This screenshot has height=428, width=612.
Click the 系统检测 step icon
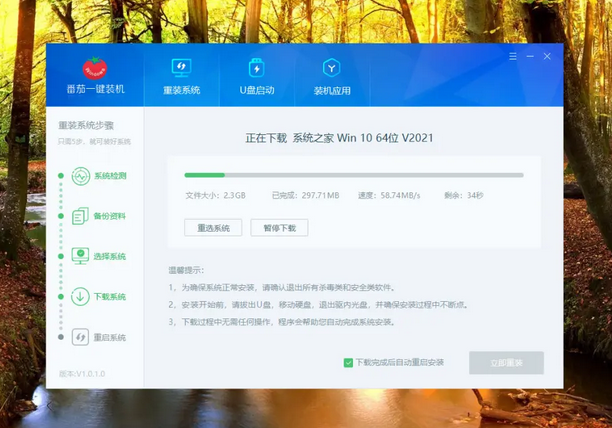tap(81, 176)
